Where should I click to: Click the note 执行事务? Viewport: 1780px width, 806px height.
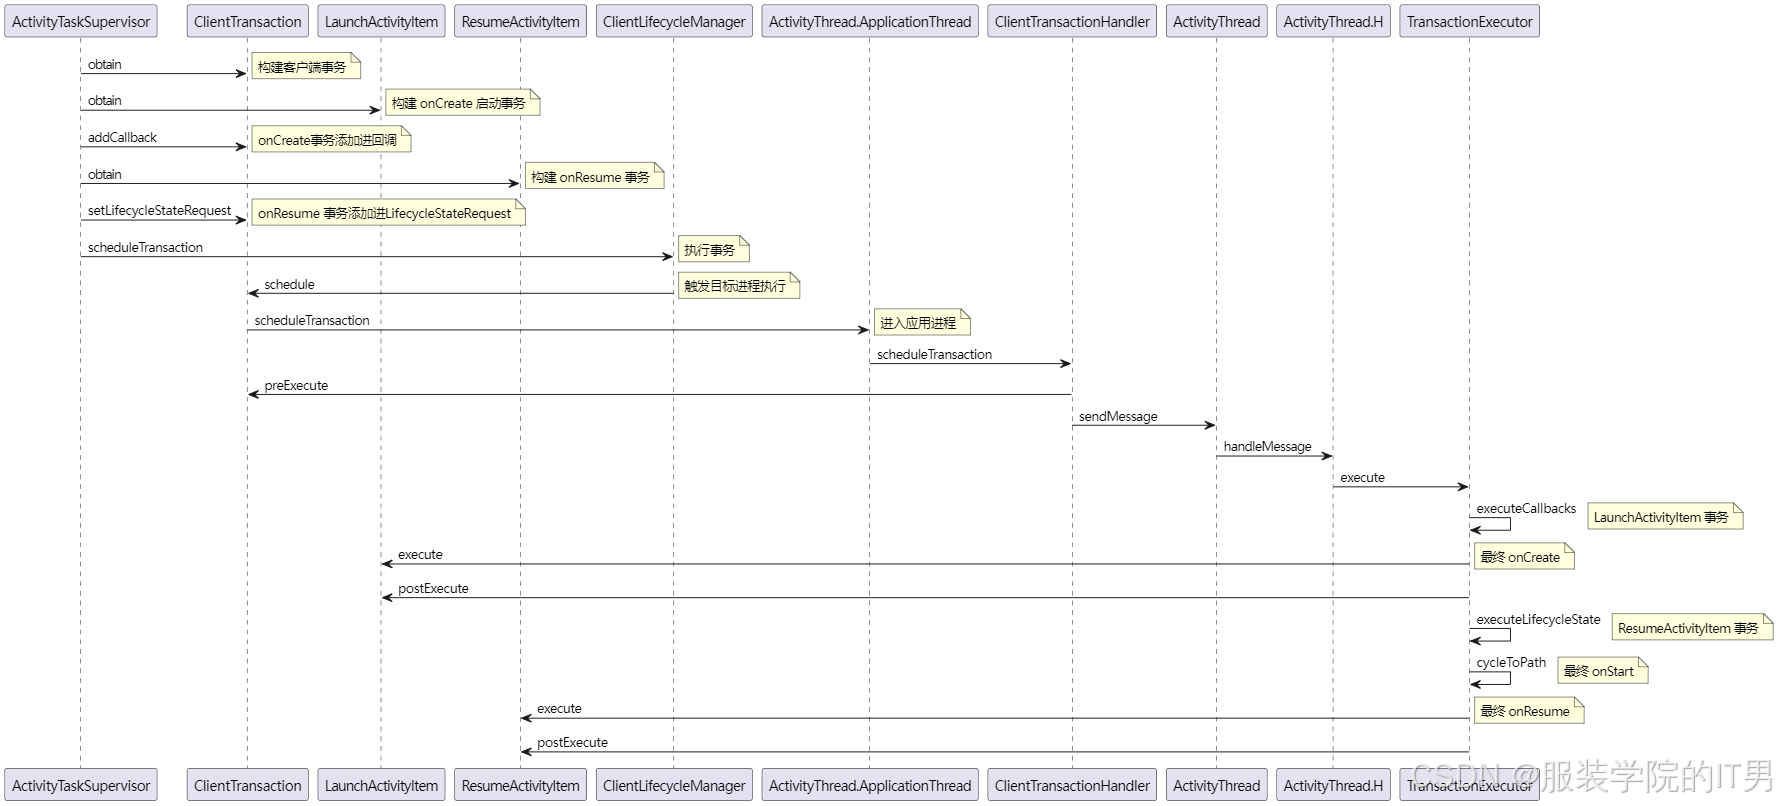point(713,250)
